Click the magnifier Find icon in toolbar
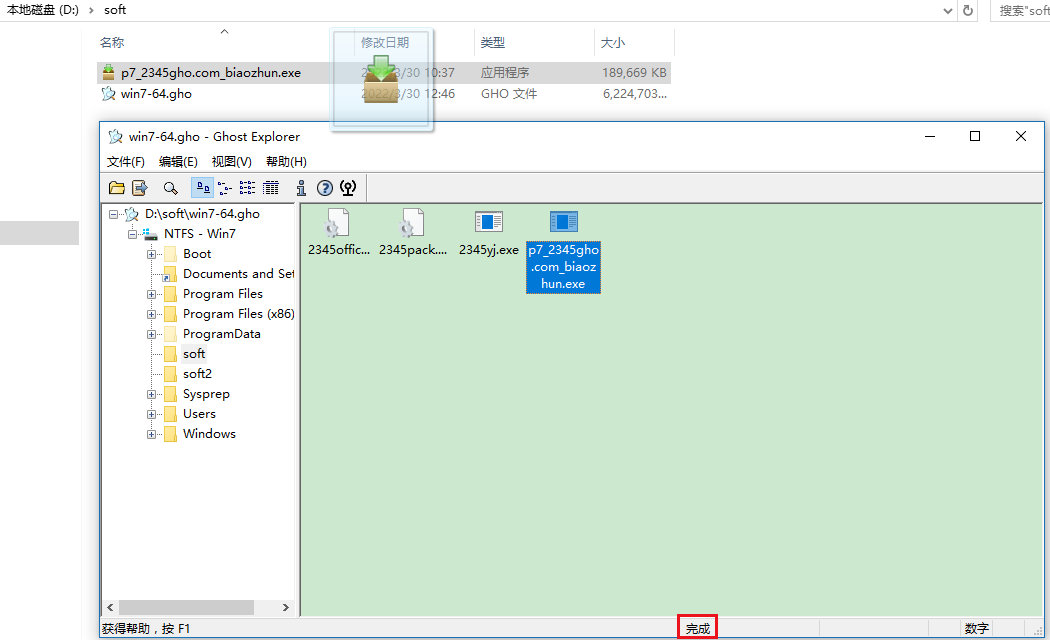Viewport: 1050px width, 640px height. (x=171, y=187)
